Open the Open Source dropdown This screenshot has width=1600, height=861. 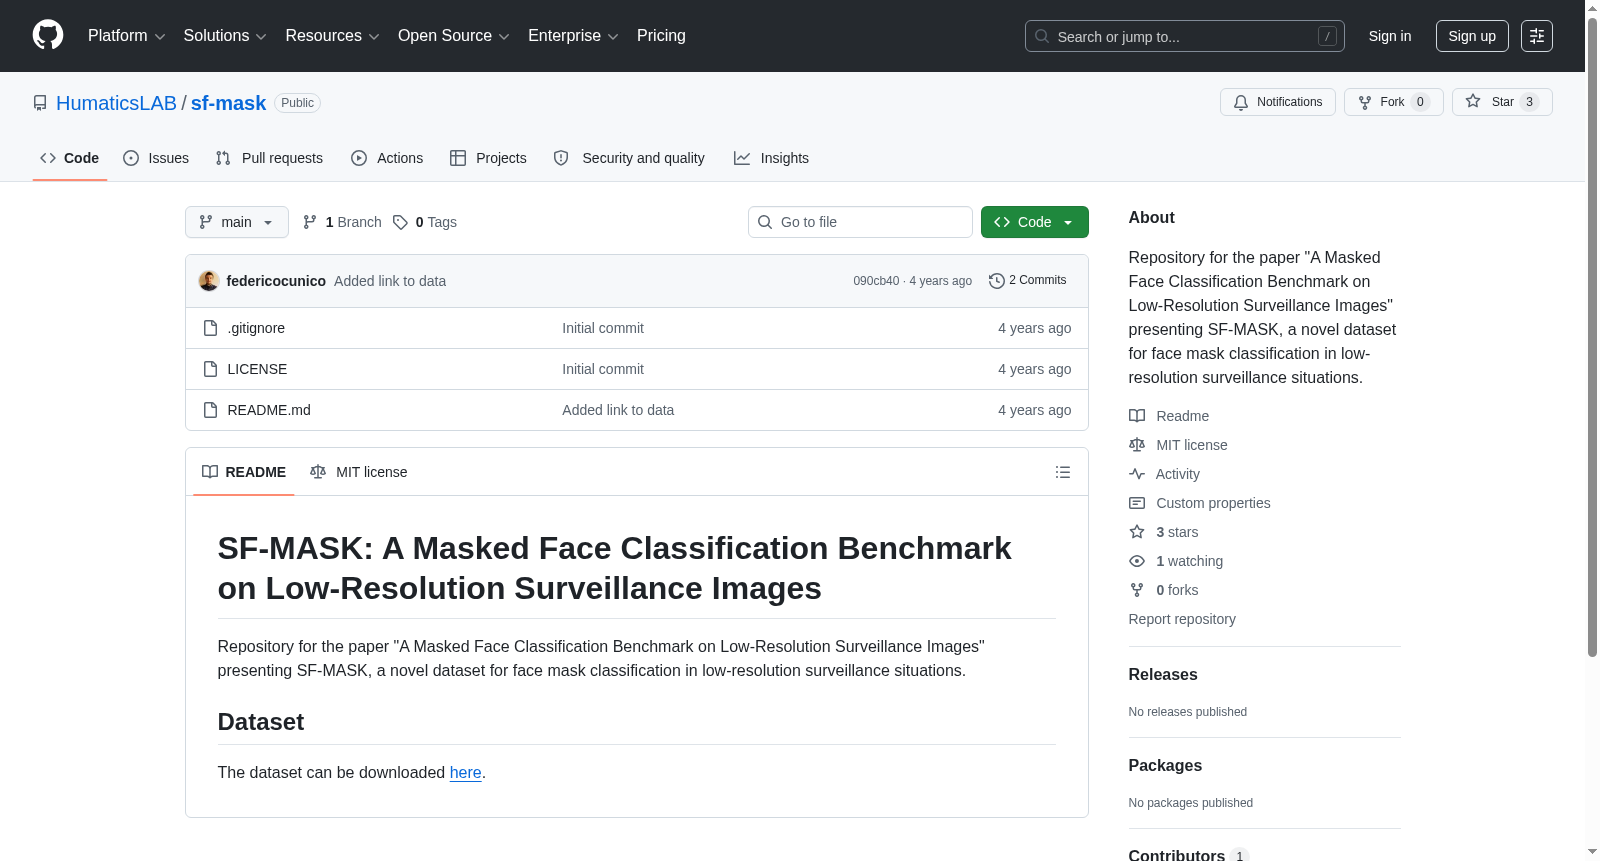[x=454, y=36]
